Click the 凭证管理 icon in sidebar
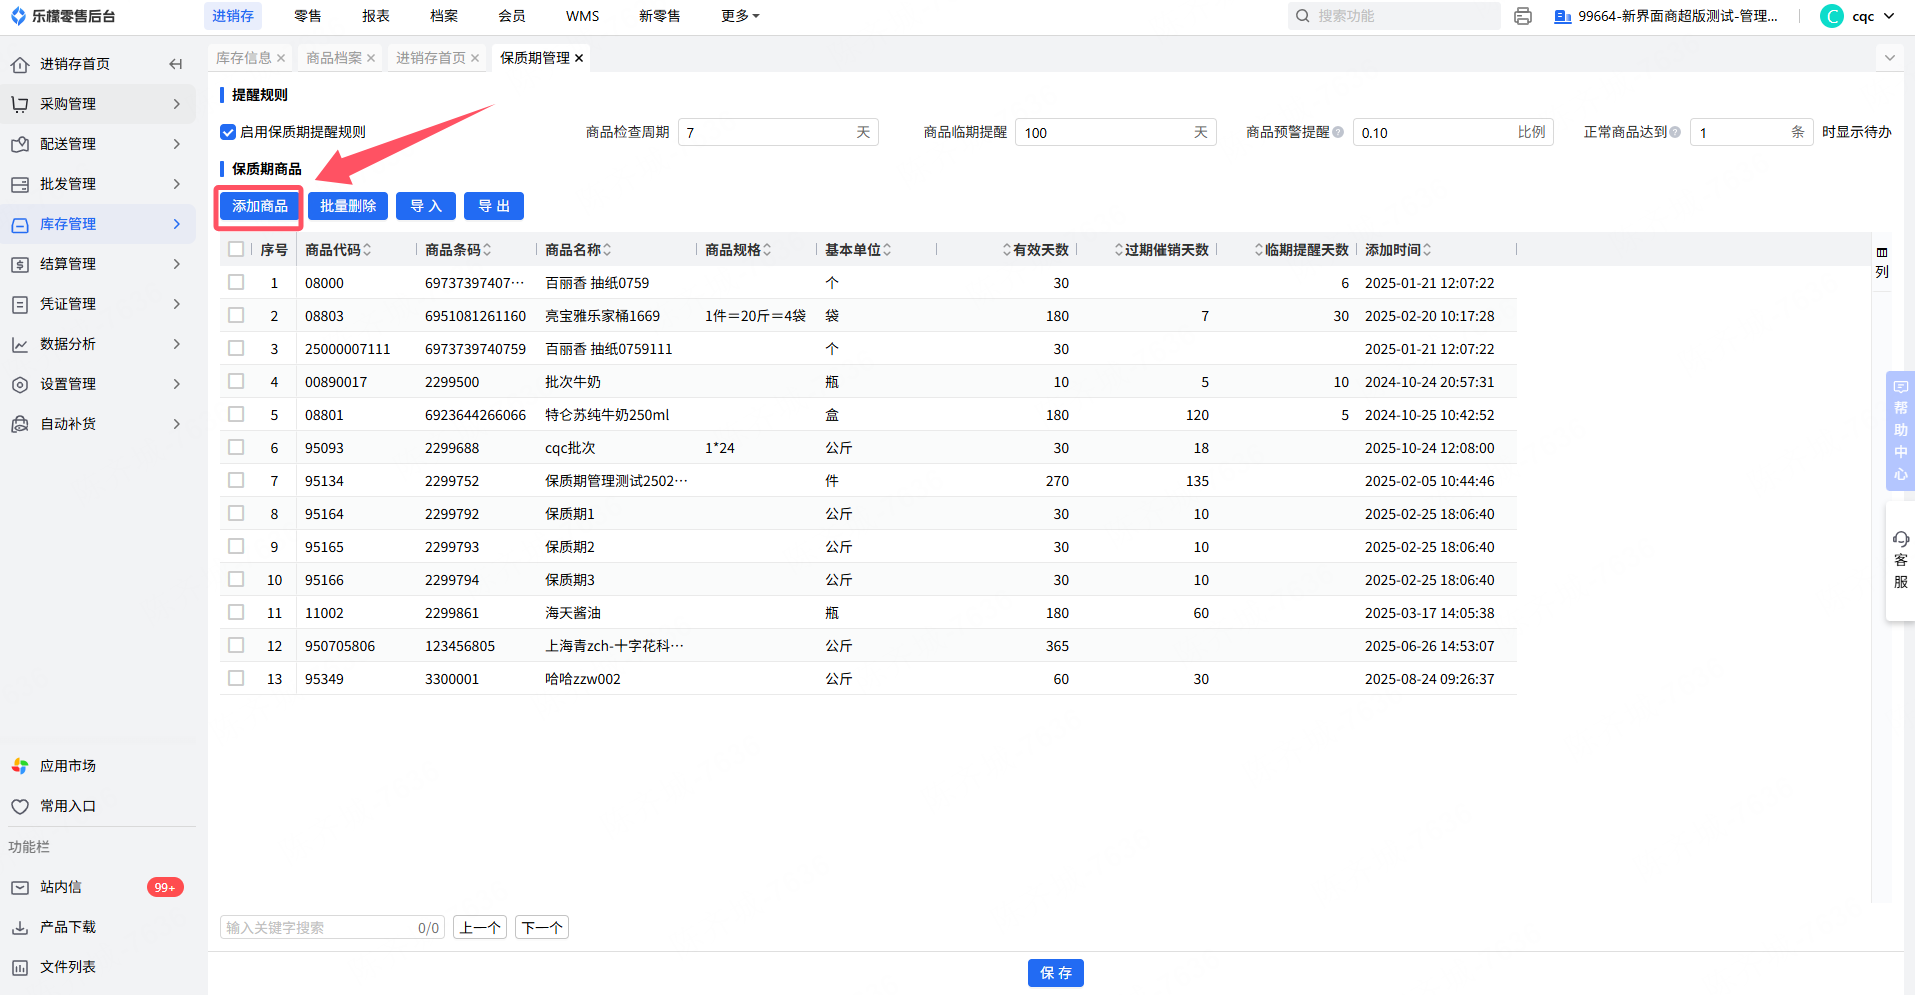Image resolution: width=1915 pixels, height=995 pixels. (x=20, y=304)
